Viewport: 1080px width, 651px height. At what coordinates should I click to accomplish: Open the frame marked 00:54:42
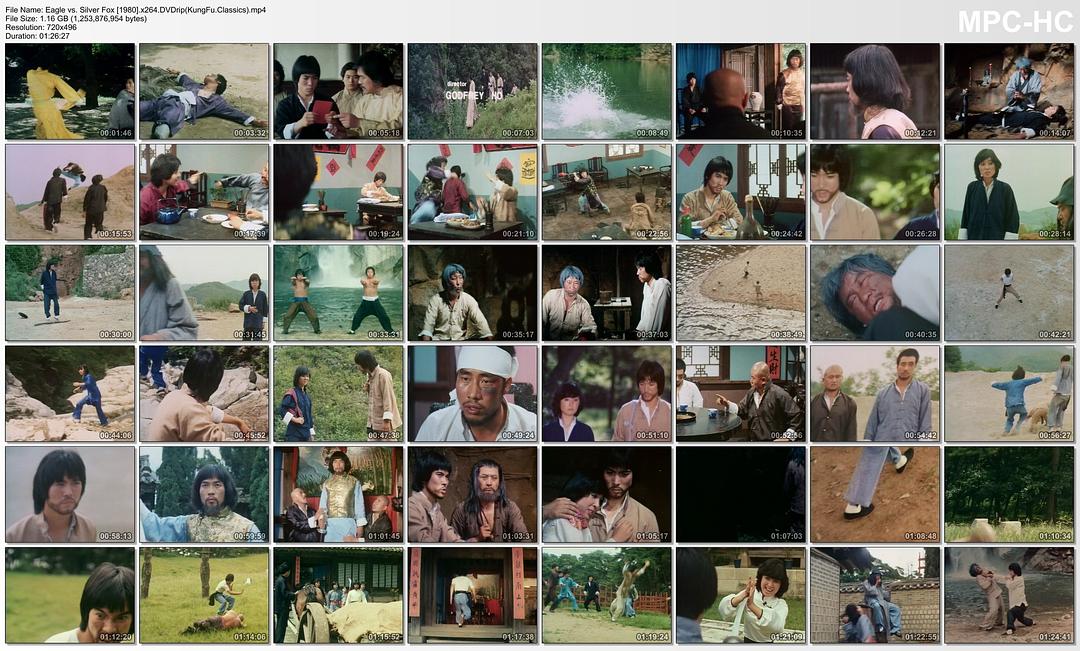[x=875, y=393]
